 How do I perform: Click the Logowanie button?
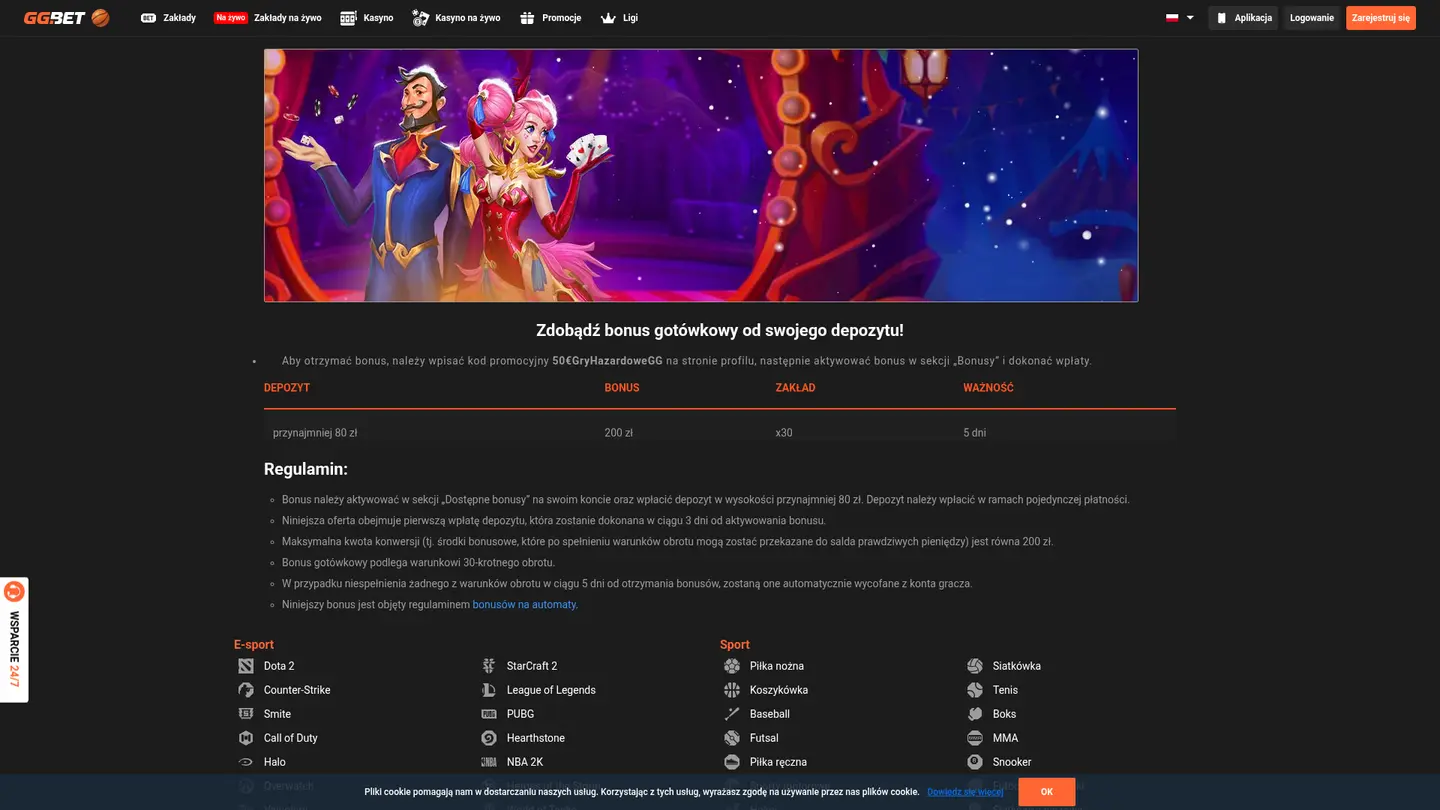pos(1312,18)
